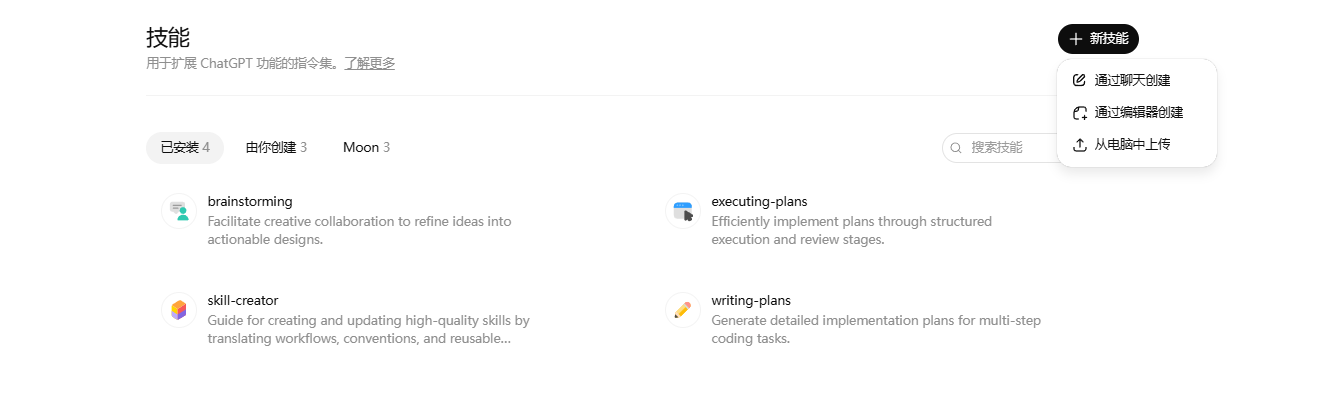Screen dimensions: 1343x401
Task: Switch to the 由你创建 tab
Action: point(276,148)
